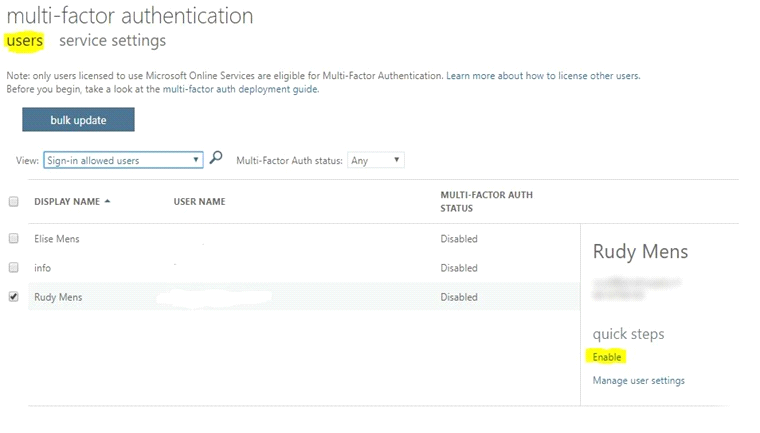Screen dimensions: 760x433
Task: Switch to the users tab
Action: tap(25, 41)
